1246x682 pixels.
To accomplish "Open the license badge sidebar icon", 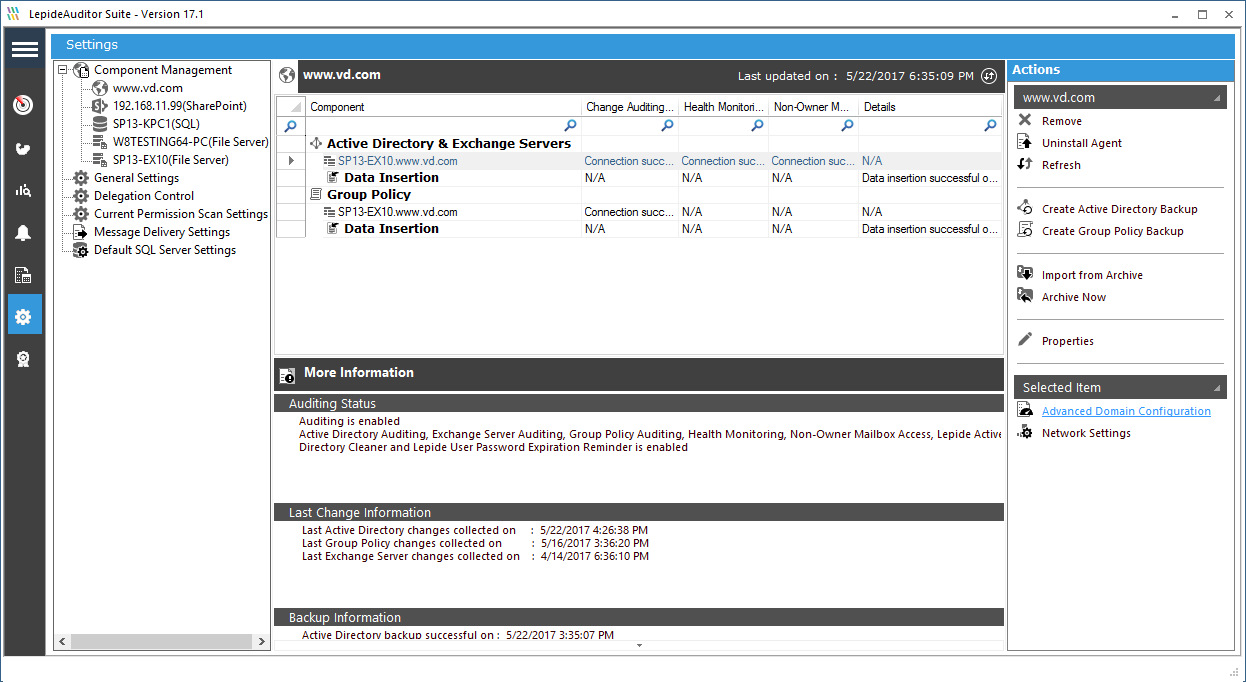I will click(x=24, y=359).
